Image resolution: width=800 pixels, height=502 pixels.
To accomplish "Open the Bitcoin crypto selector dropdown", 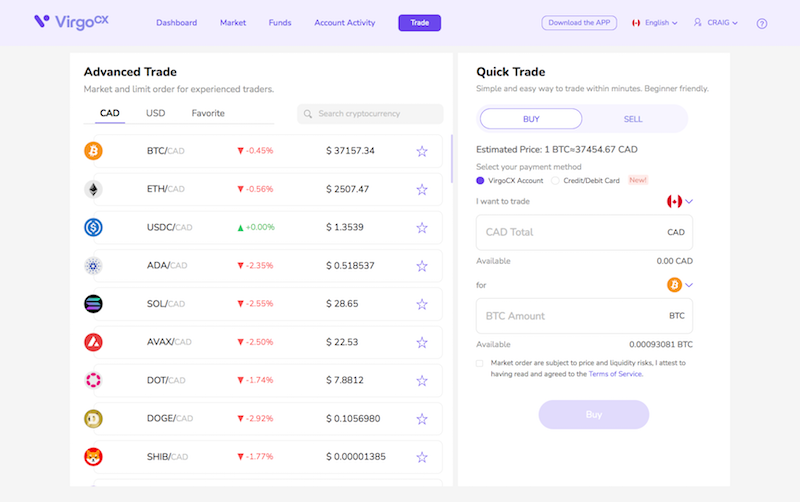I will pyautogui.click(x=680, y=285).
